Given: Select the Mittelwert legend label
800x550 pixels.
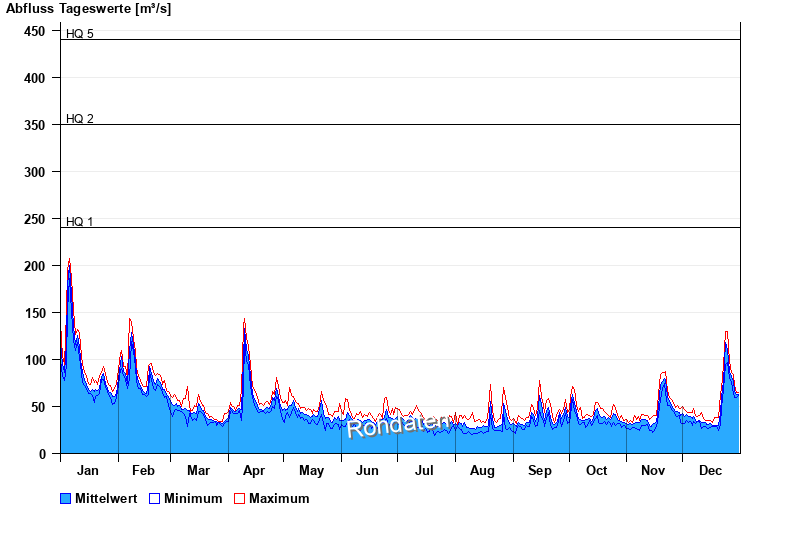Looking at the screenshot, I should tap(105, 498).
